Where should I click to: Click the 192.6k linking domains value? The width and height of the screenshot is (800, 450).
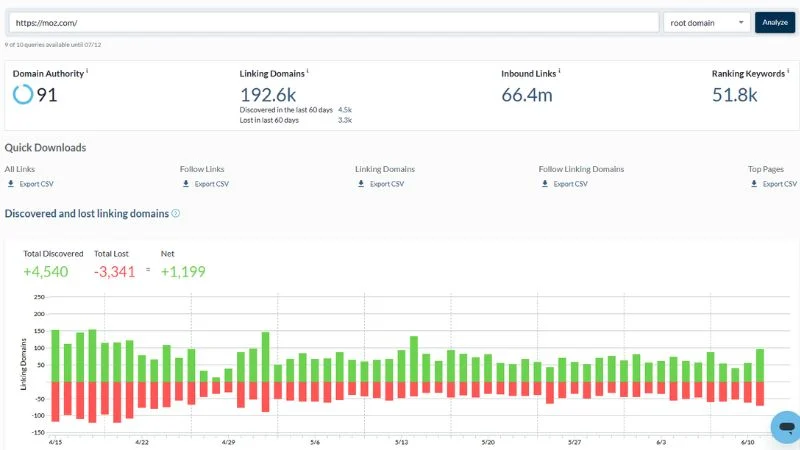268,95
